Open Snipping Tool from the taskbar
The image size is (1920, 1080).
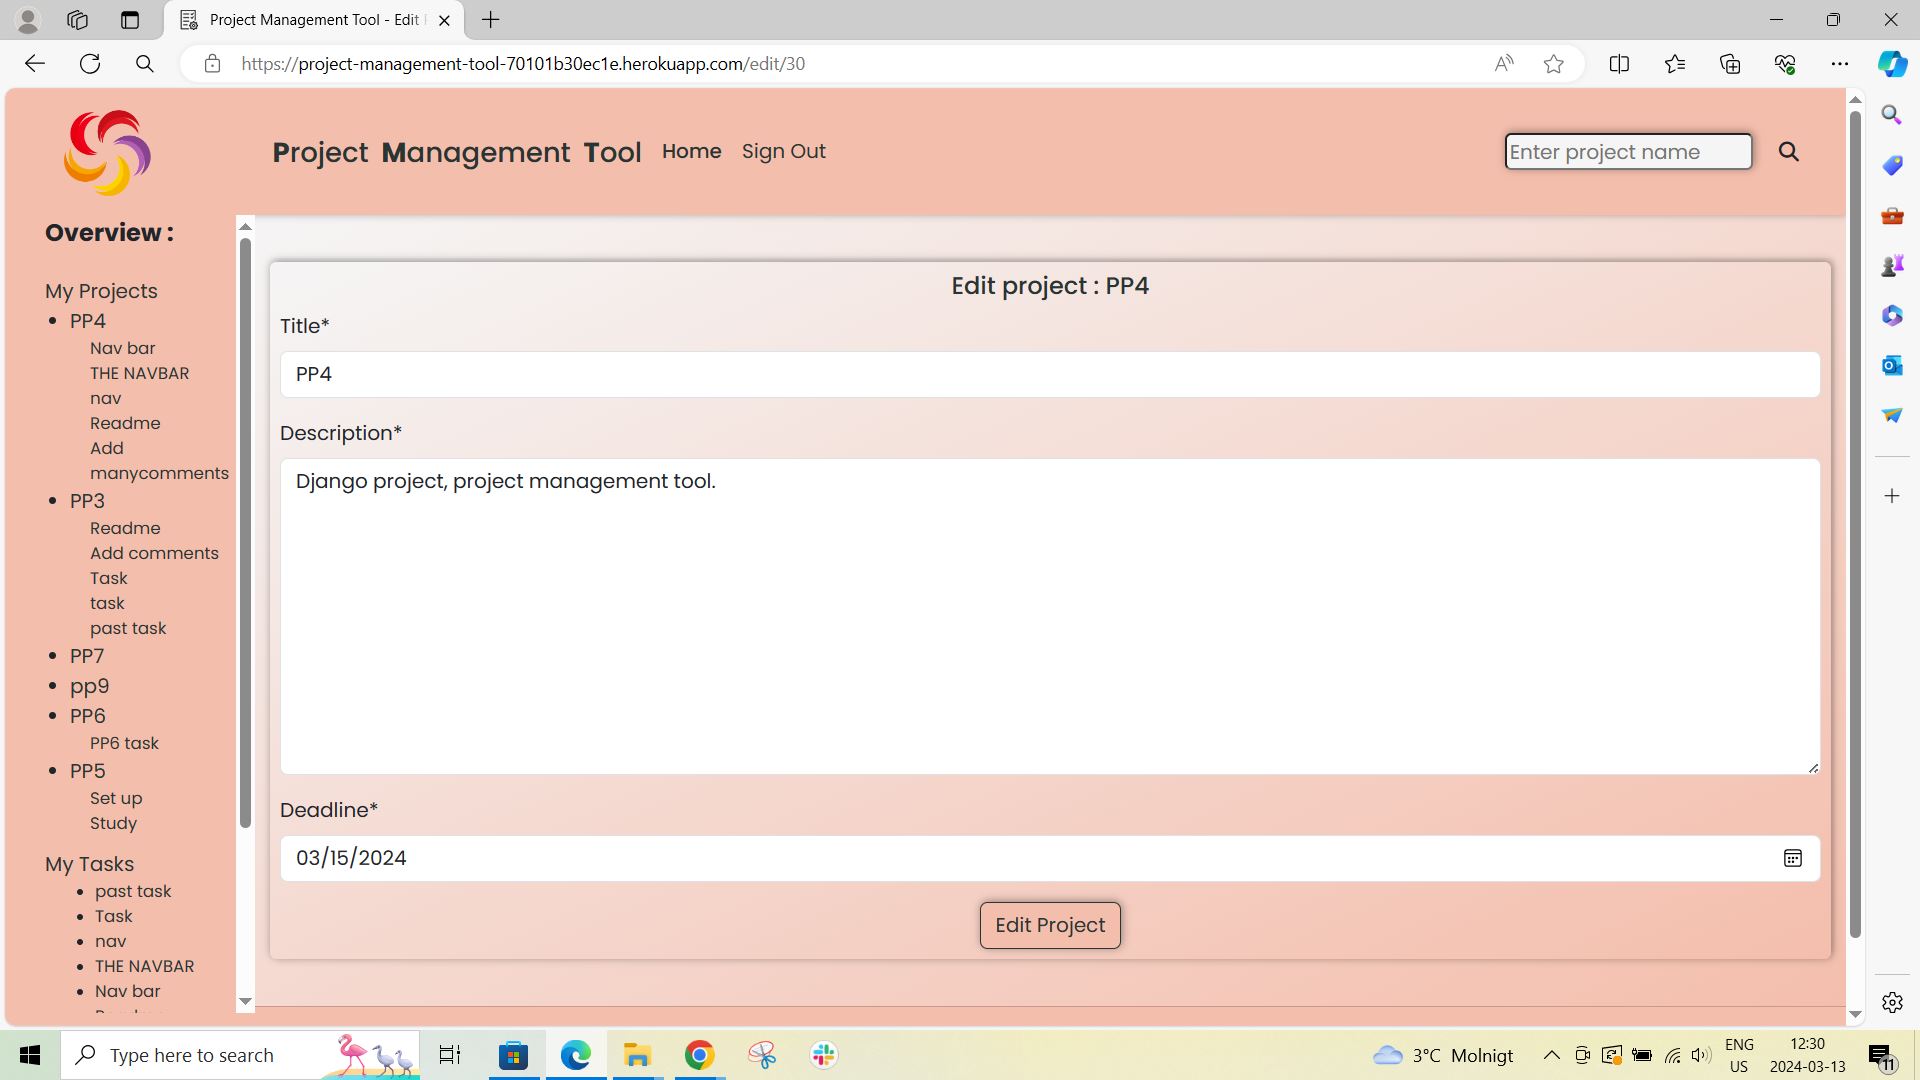coord(760,1054)
